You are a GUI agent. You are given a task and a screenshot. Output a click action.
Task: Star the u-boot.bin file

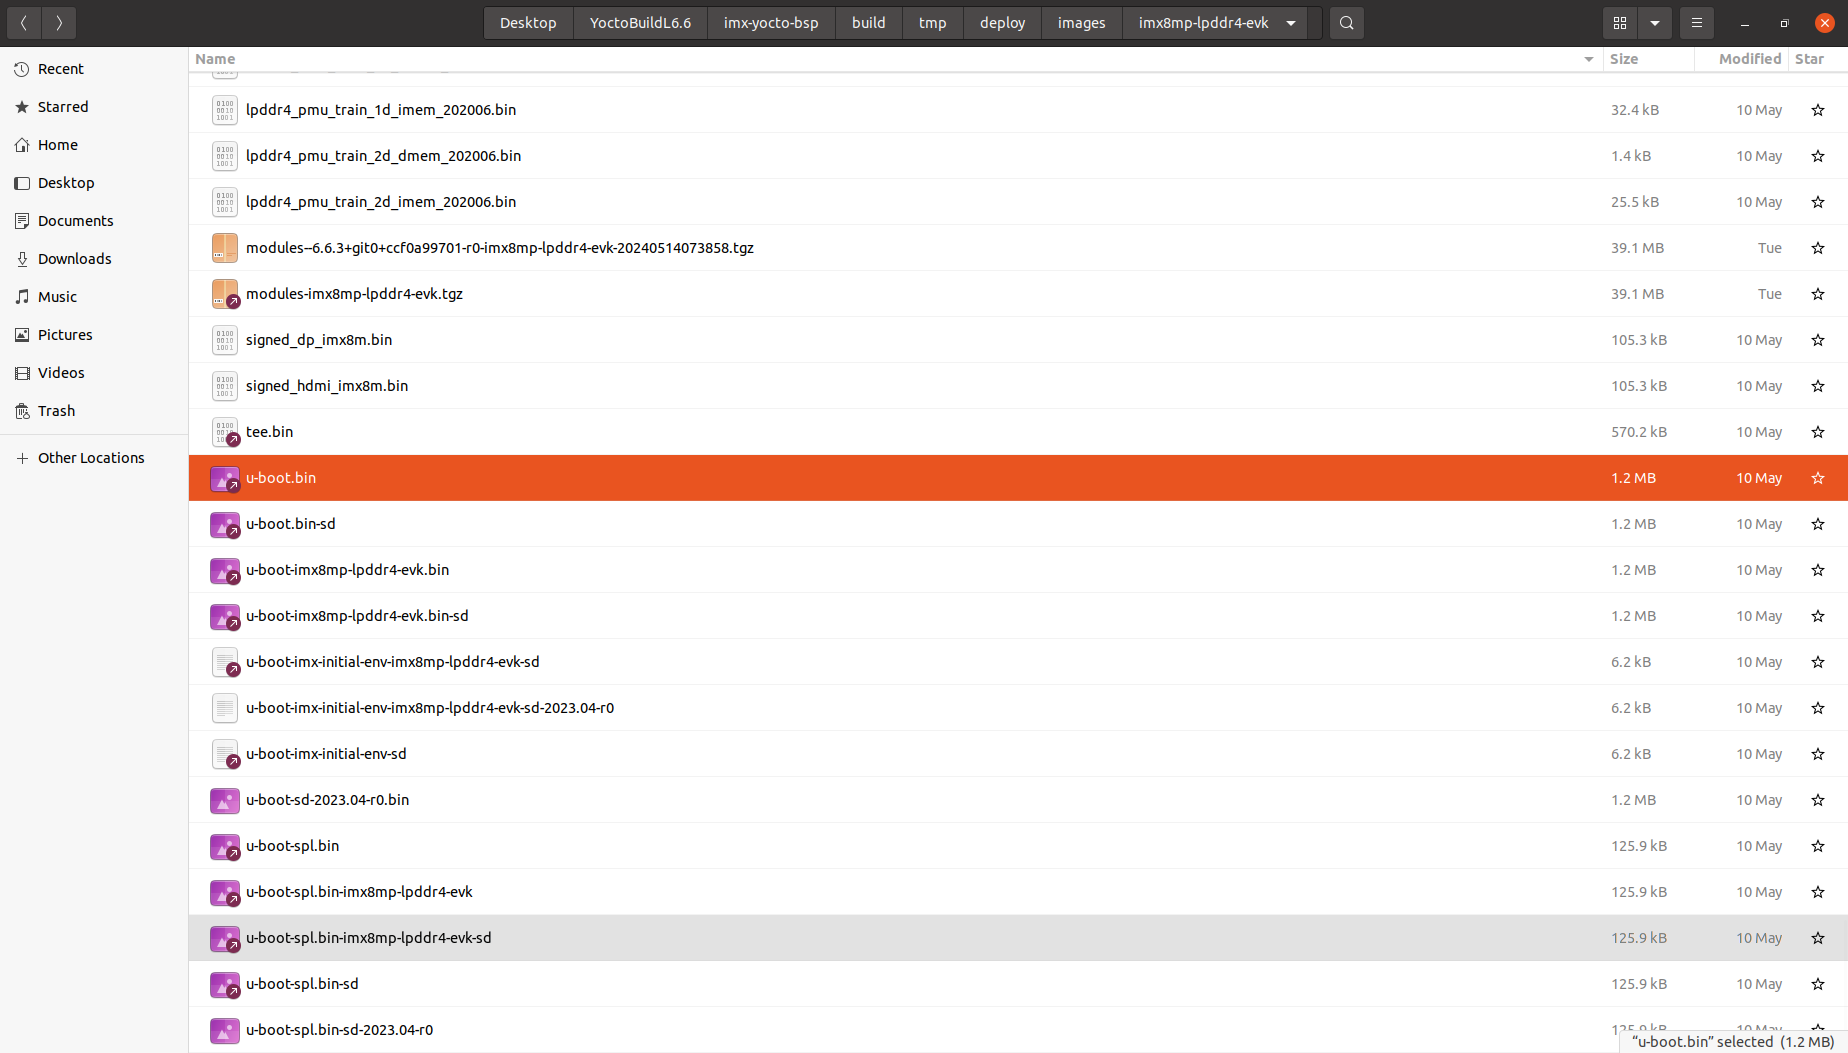coord(1817,478)
